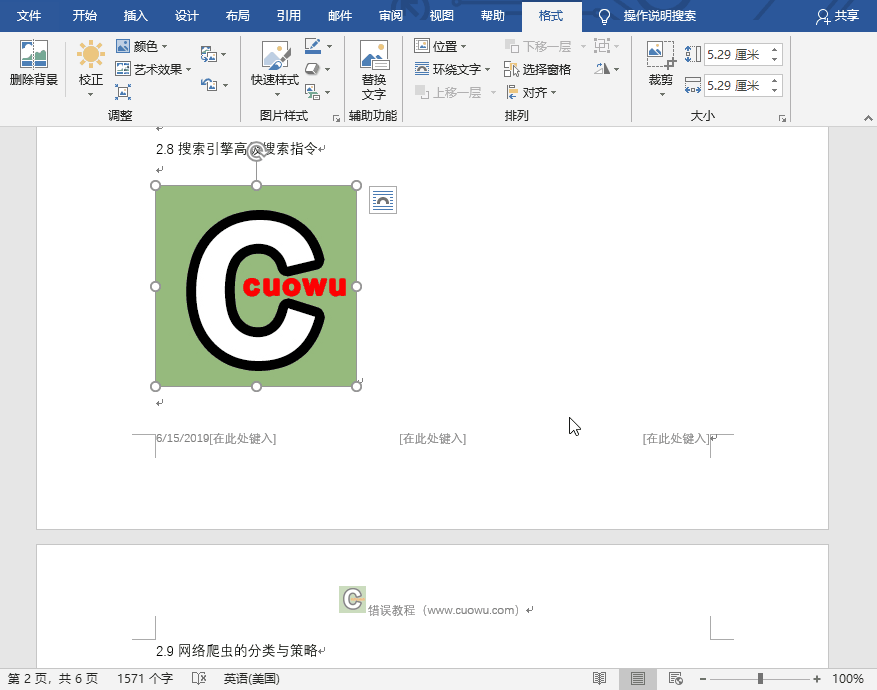The width and height of the screenshot is (877, 690).
Task: Switch to the 审阅 review tab
Action: (390, 16)
